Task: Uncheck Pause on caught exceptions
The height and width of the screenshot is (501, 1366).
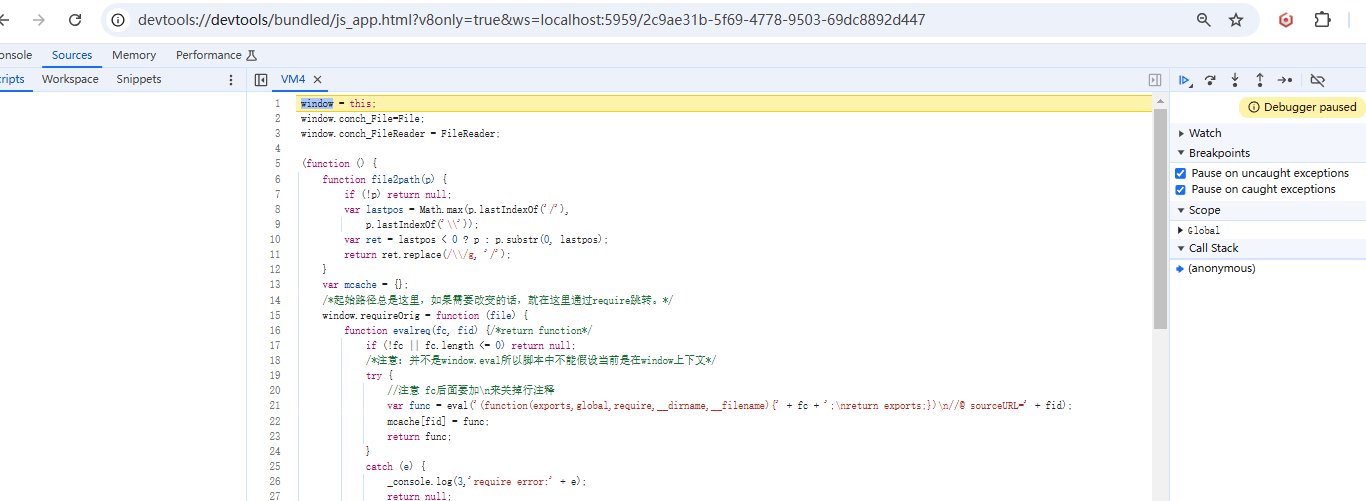Action: pos(1181,189)
